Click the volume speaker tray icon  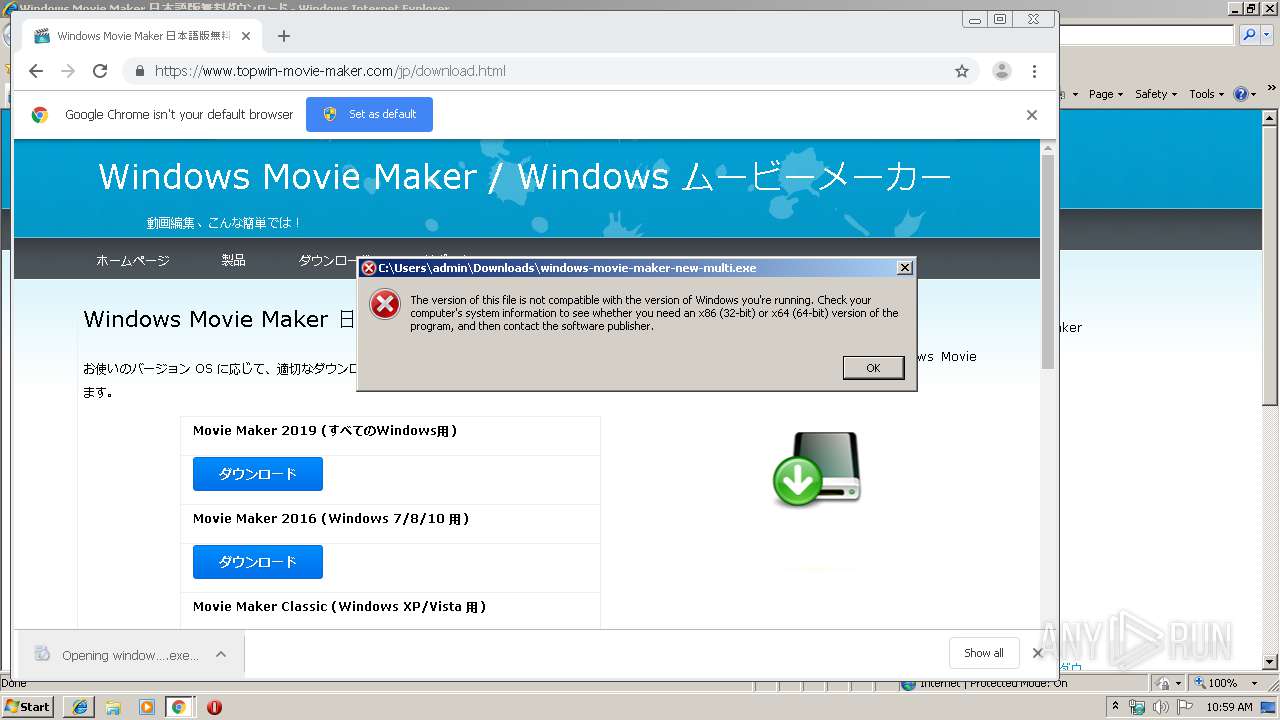pos(1161,707)
